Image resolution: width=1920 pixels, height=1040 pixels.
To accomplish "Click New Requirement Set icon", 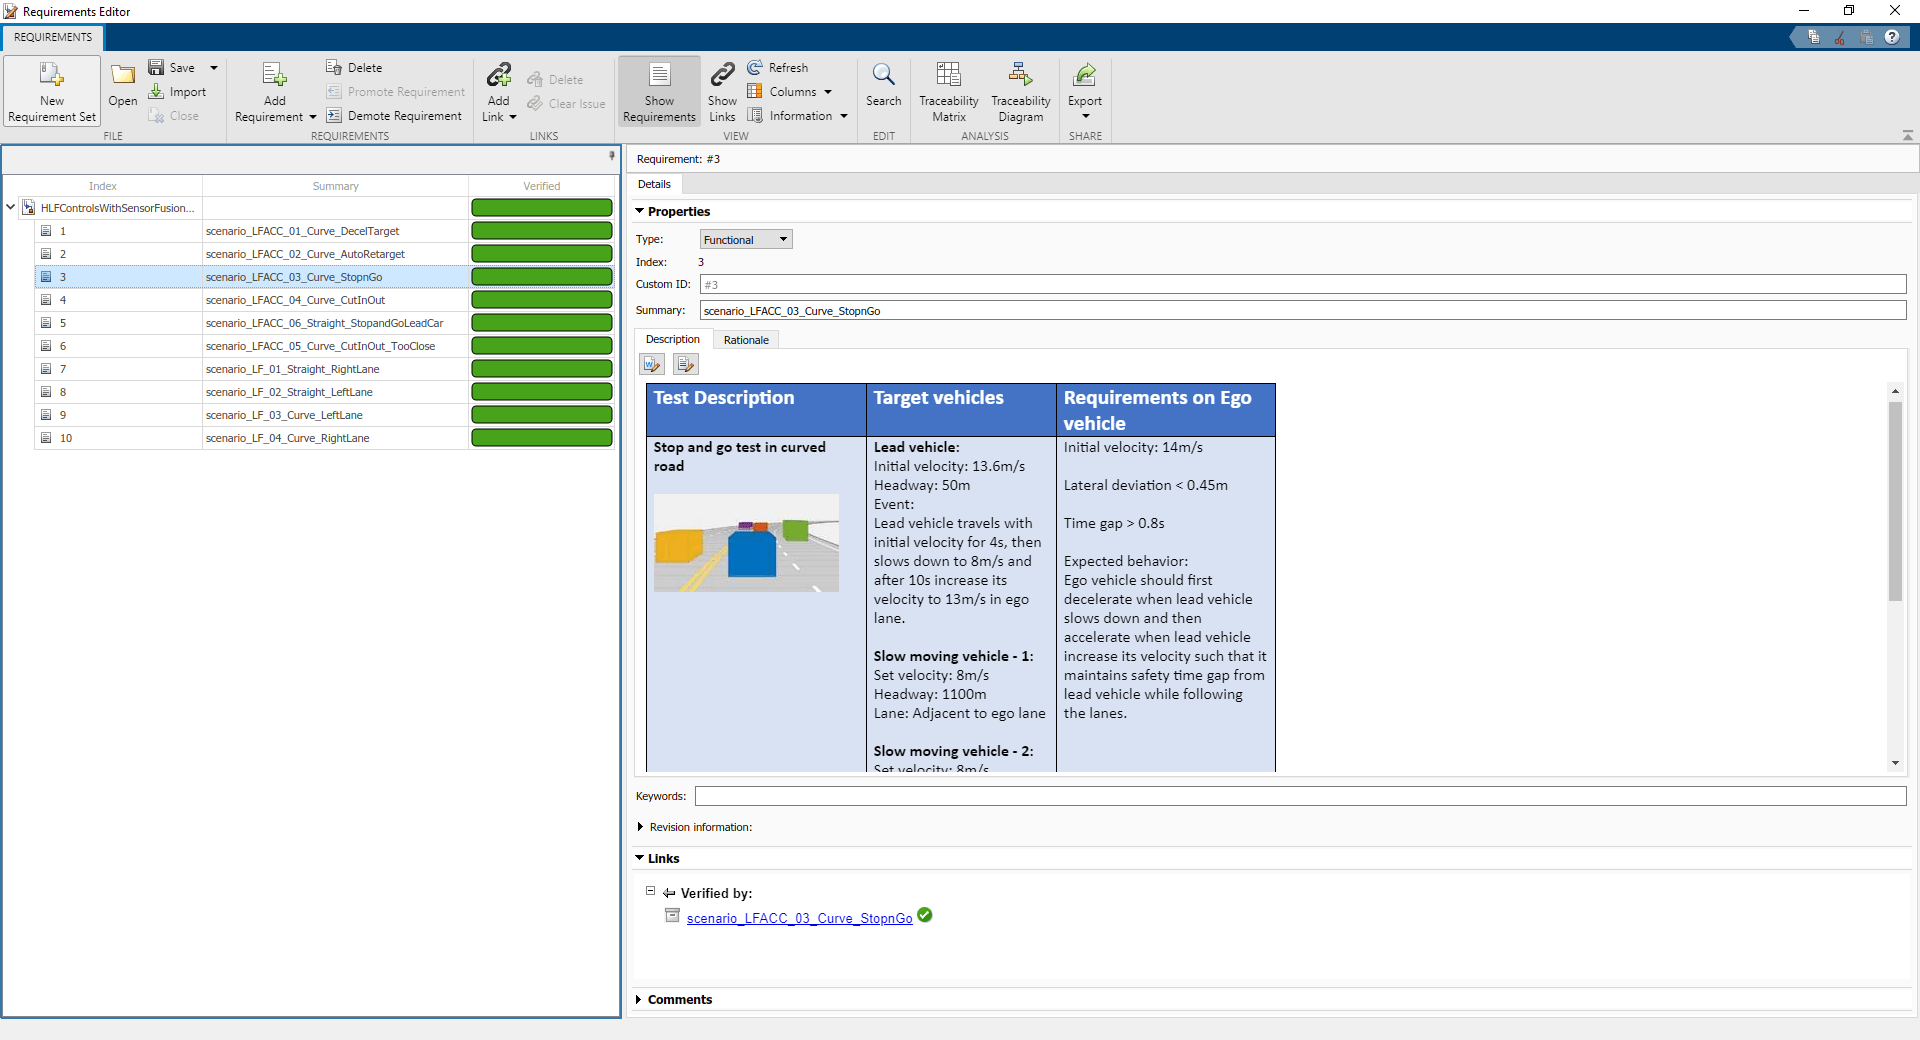I will [x=51, y=75].
